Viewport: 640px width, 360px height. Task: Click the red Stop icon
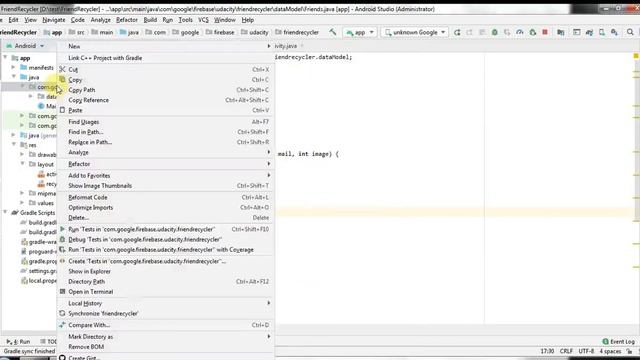point(545,32)
